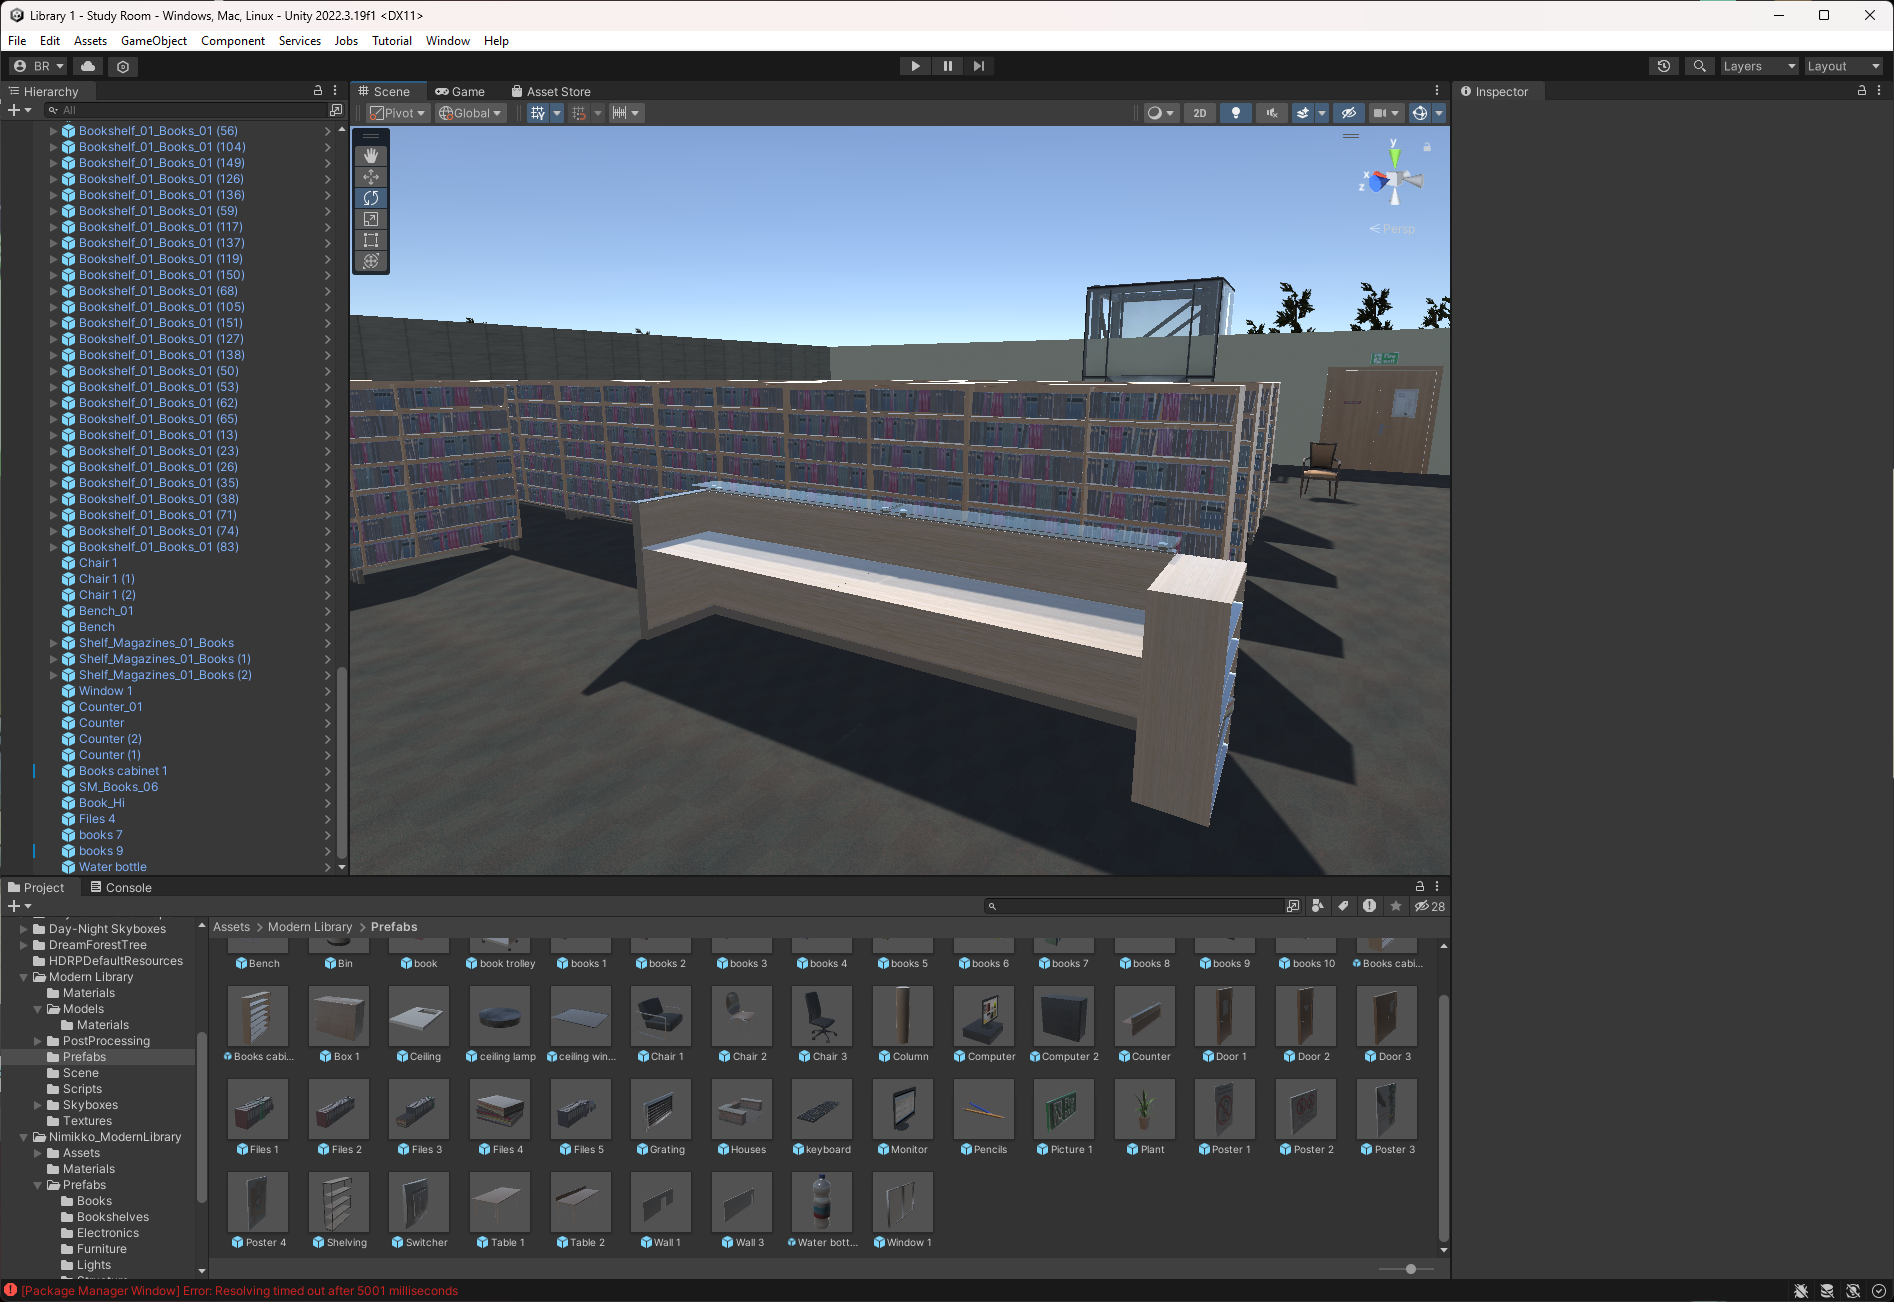Viewport: 1894px width, 1302px height.
Task: Open the Component menu
Action: [233, 41]
